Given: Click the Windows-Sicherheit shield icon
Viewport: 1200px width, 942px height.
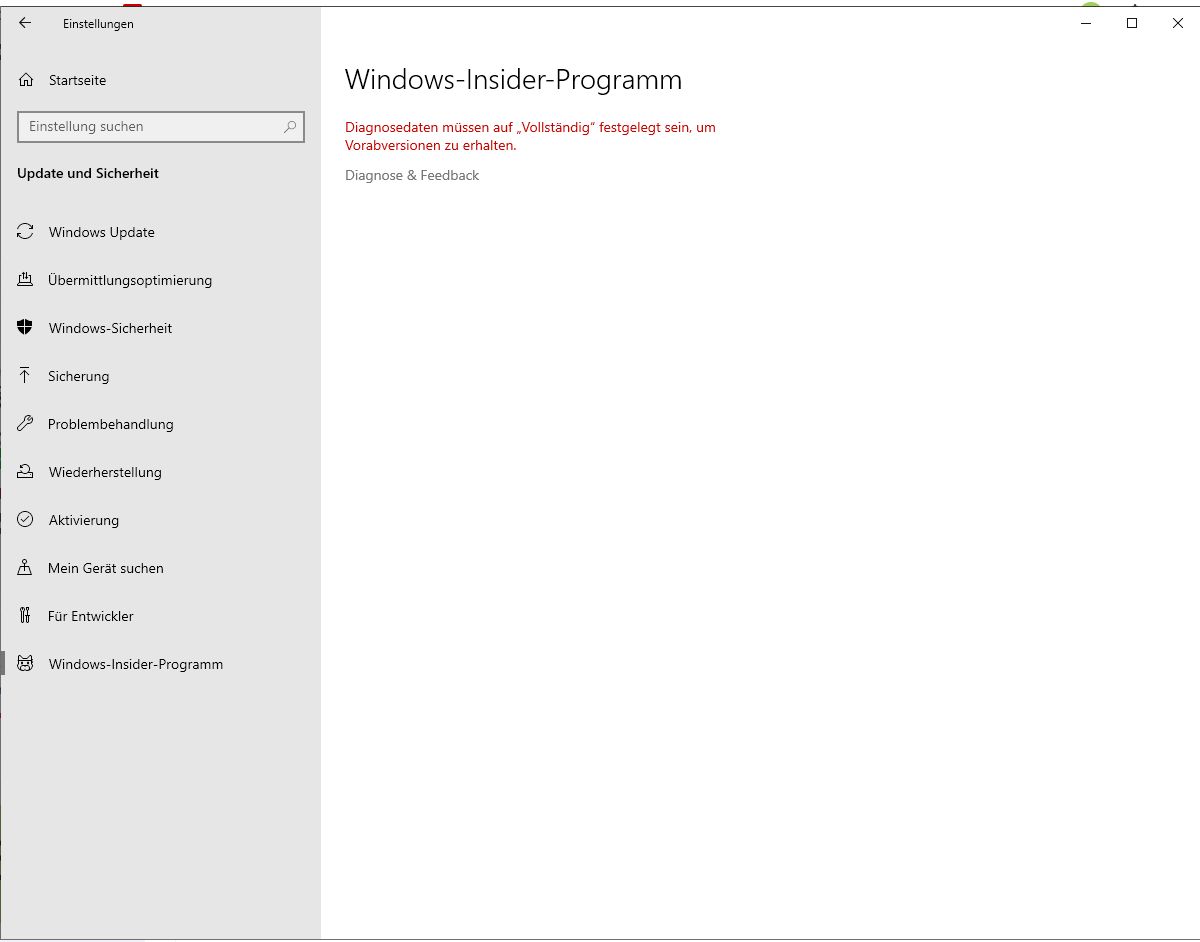Looking at the screenshot, I should (x=26, y=328).
